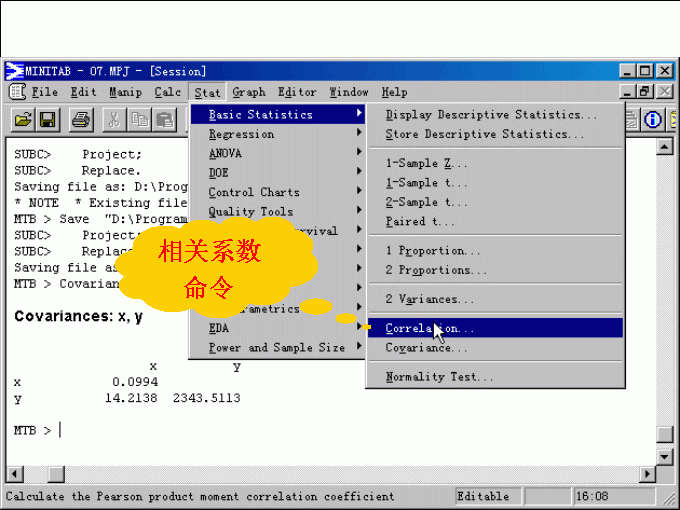Click the blue Info toolbar icon
This screenshot has width=680, height=510.
pyautogui.click(x=654, y=120)
